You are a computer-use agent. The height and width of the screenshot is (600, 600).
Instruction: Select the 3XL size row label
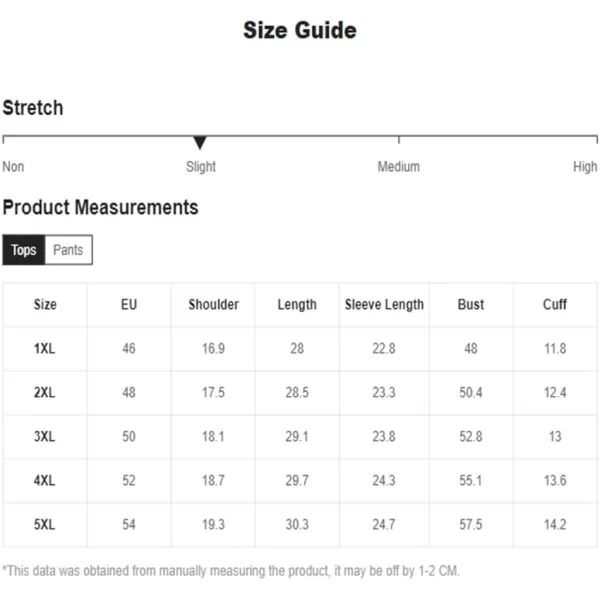tap(45, 437)
